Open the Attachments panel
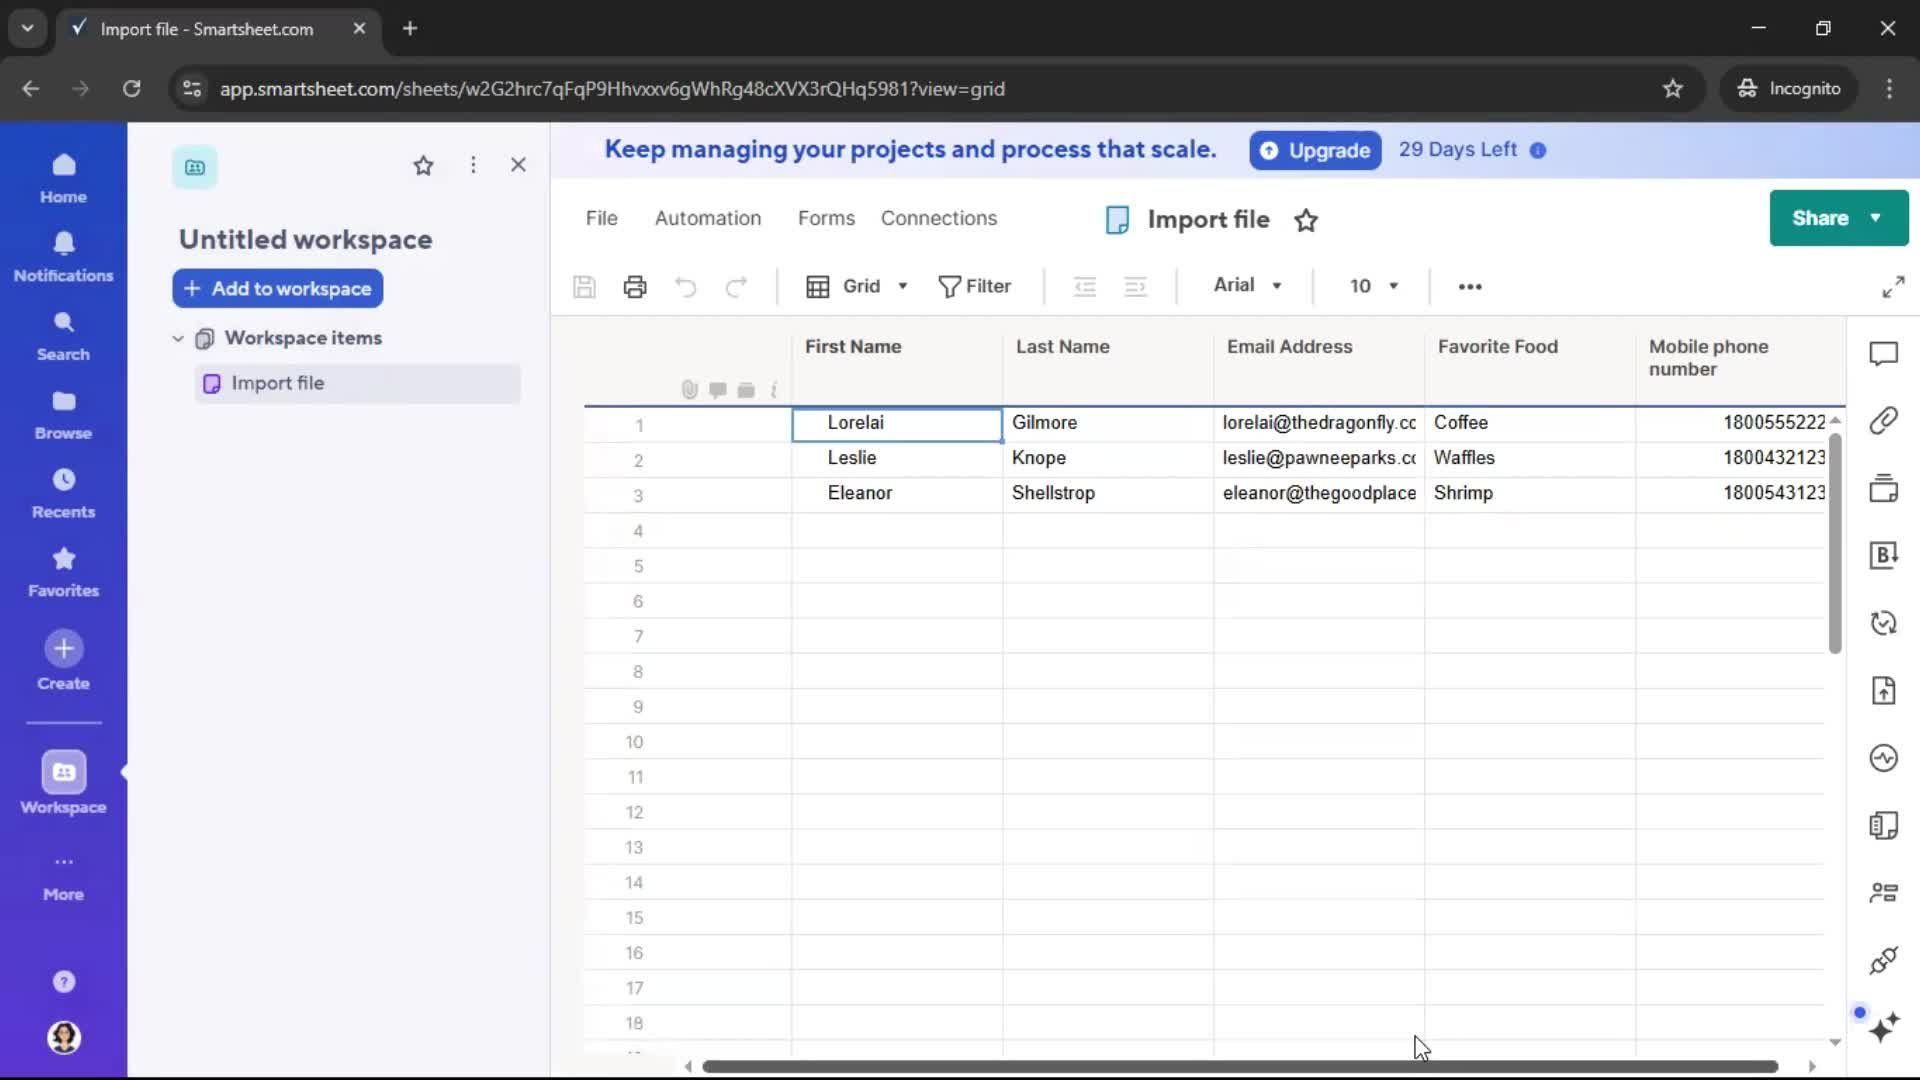The width and height of the screenshot is (1920, 1080). coord(1884,421)
